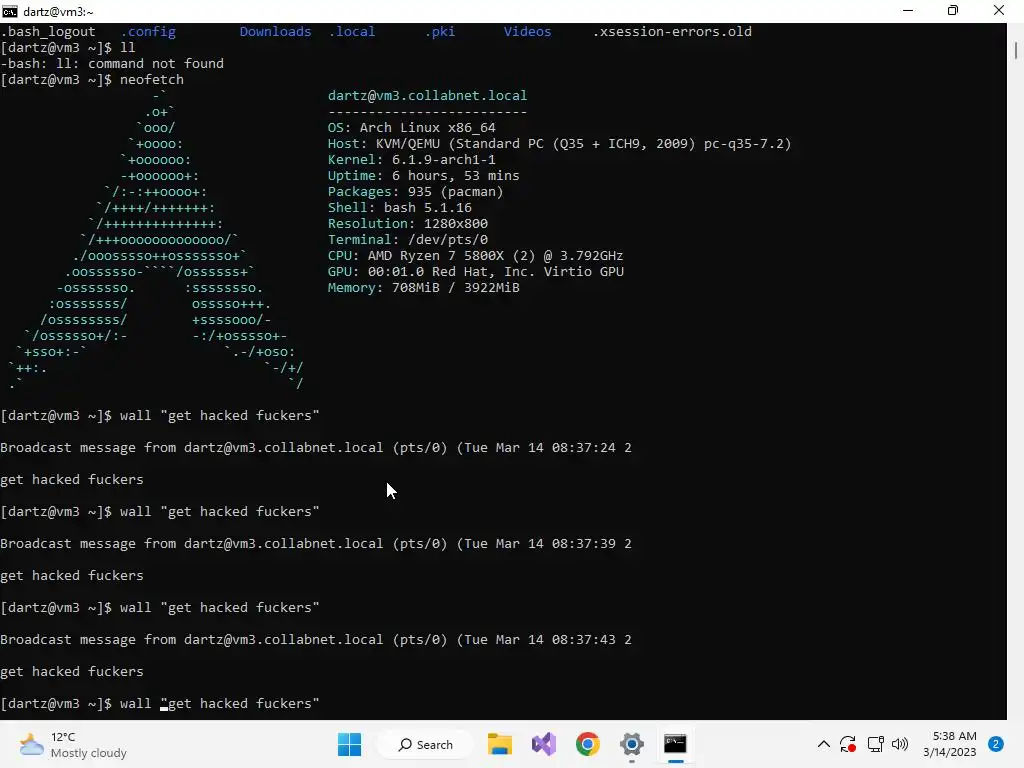Click the '.config' directory name
The height and width of the screenshot is (768, 1024).
pos(148,31)
